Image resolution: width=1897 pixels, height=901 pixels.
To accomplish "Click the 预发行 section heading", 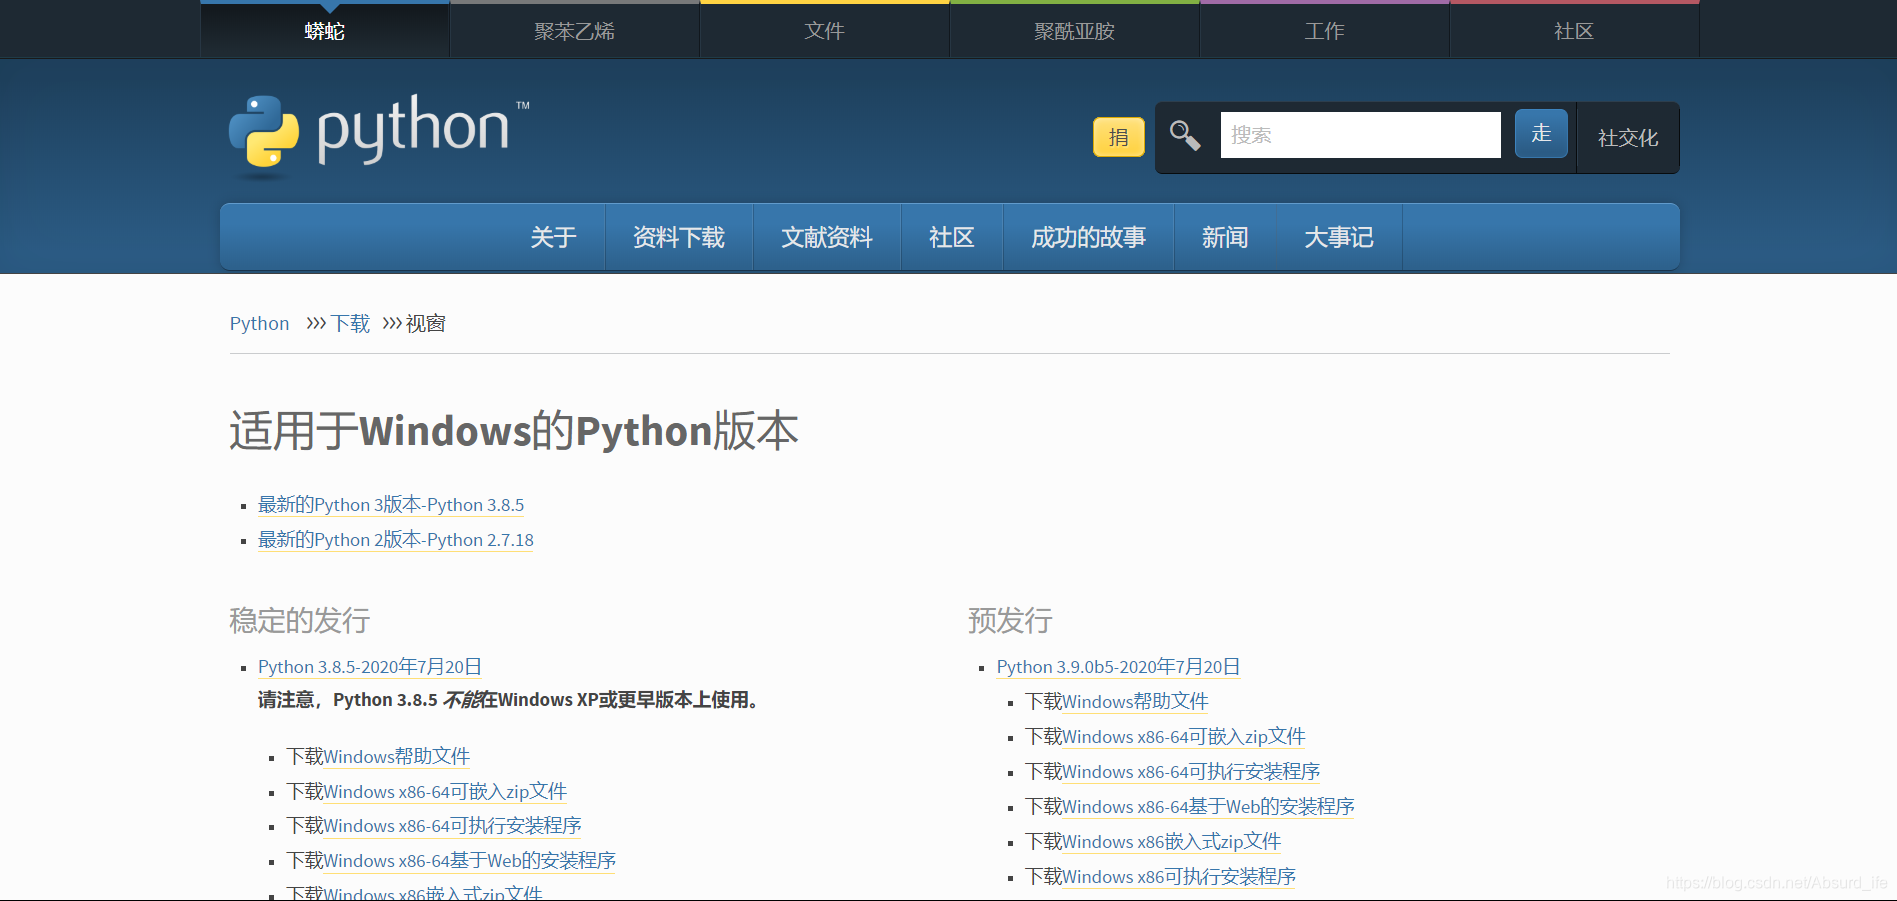I will click(1010, 620).
